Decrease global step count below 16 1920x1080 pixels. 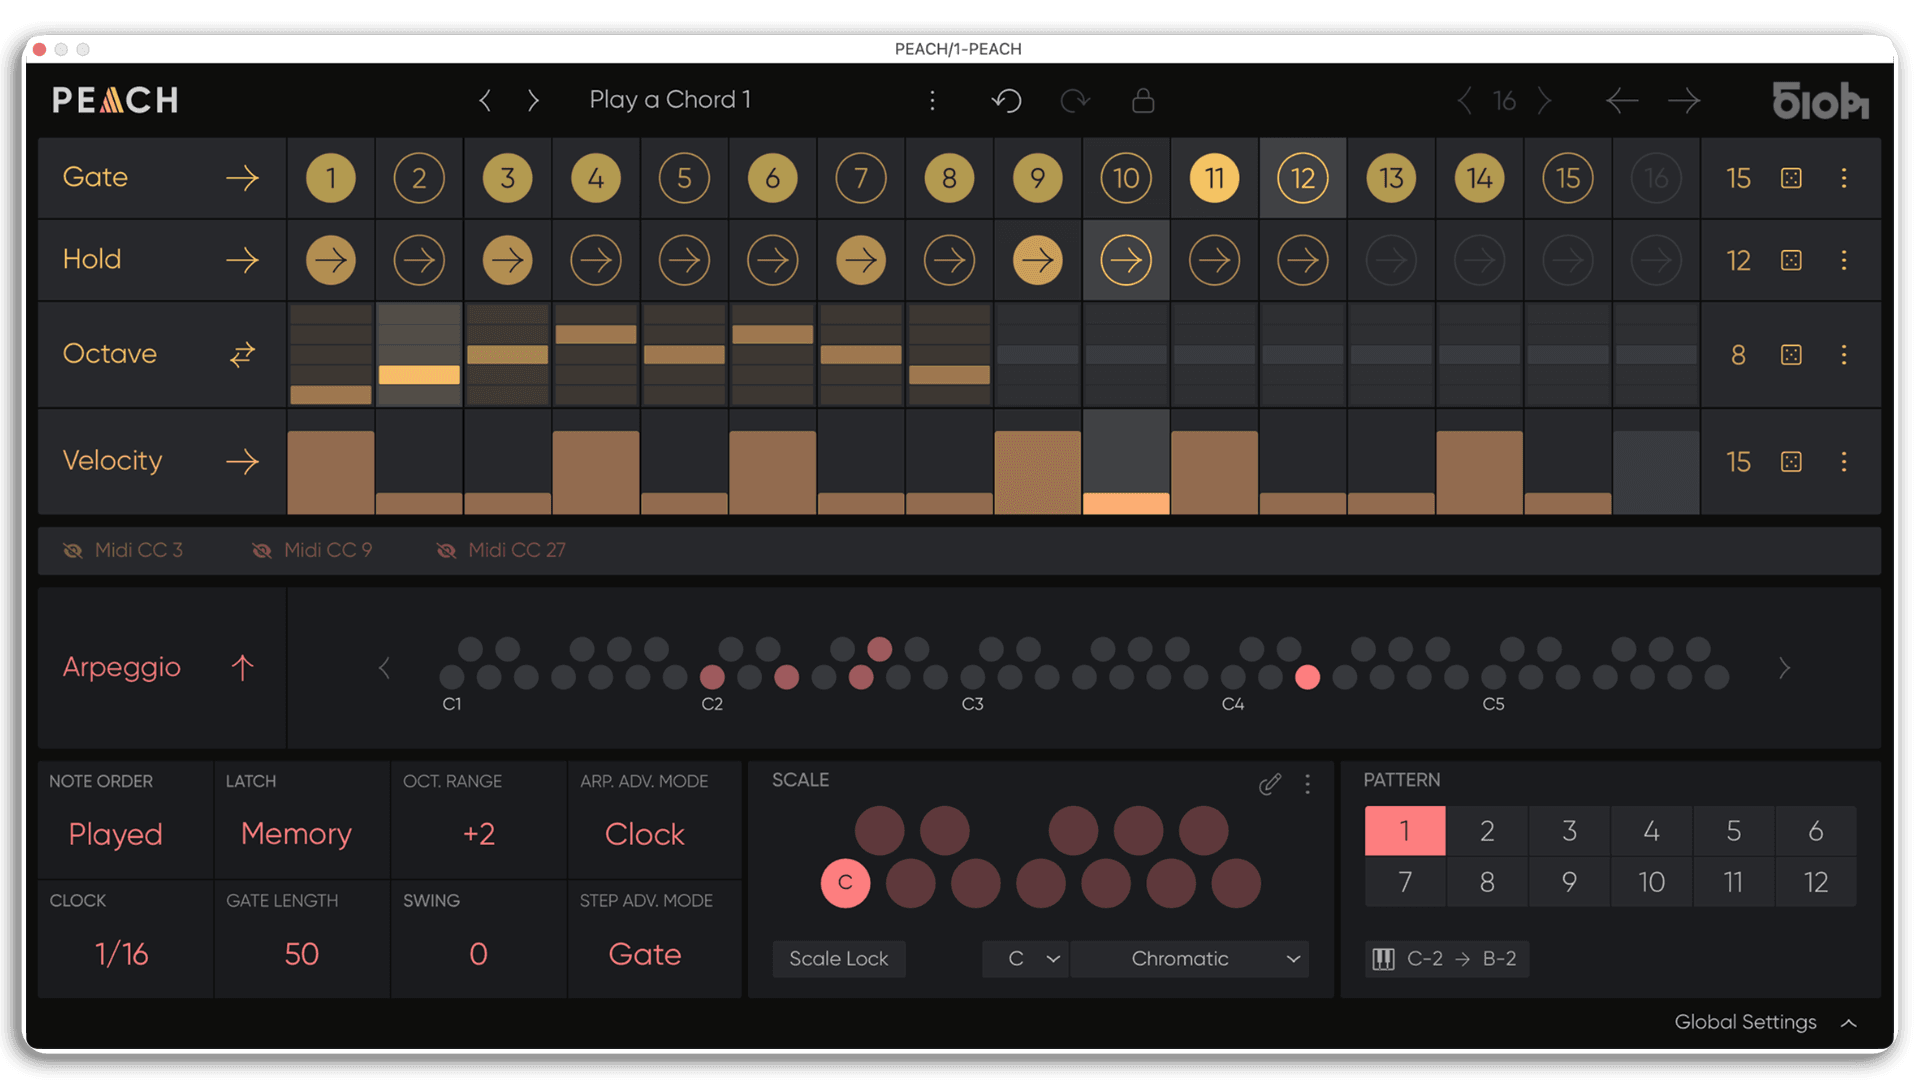(1465, 100)
